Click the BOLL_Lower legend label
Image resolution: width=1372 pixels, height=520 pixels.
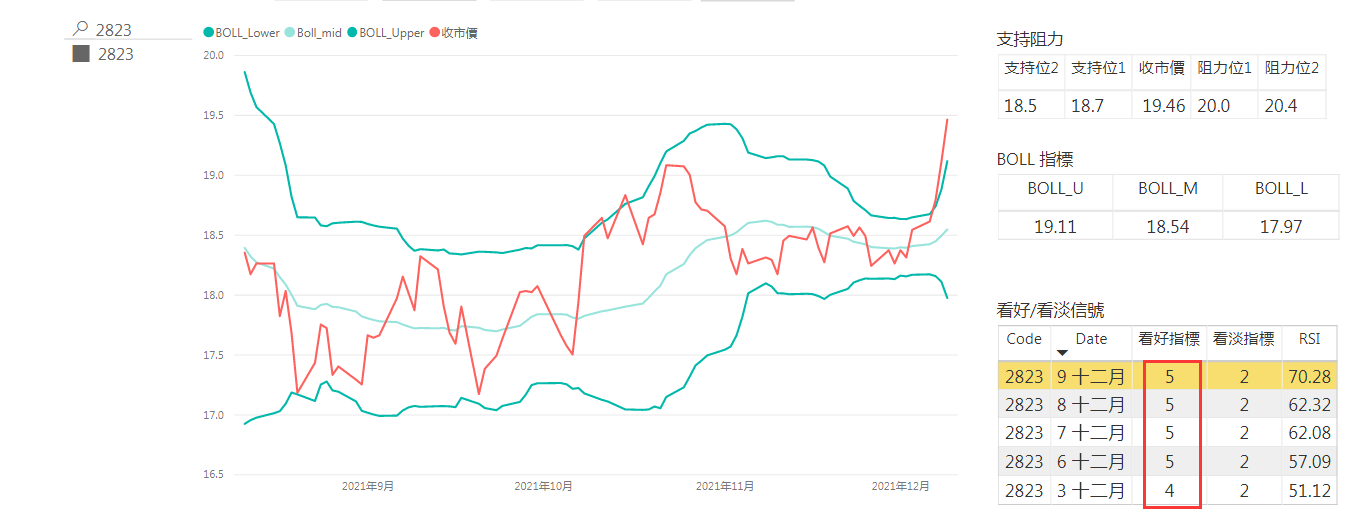click(248, 33)
